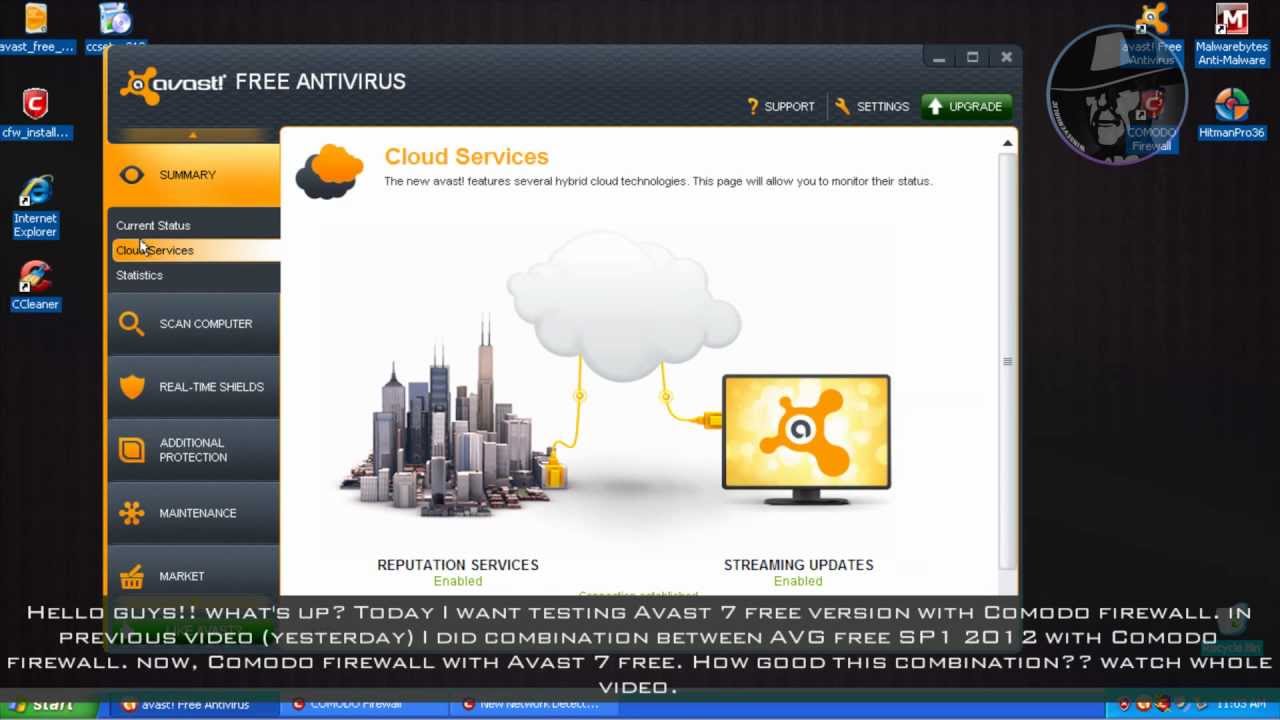Click the Summary eye icon
Viewport: 1280px width, 720px height.
coord(132,175)
